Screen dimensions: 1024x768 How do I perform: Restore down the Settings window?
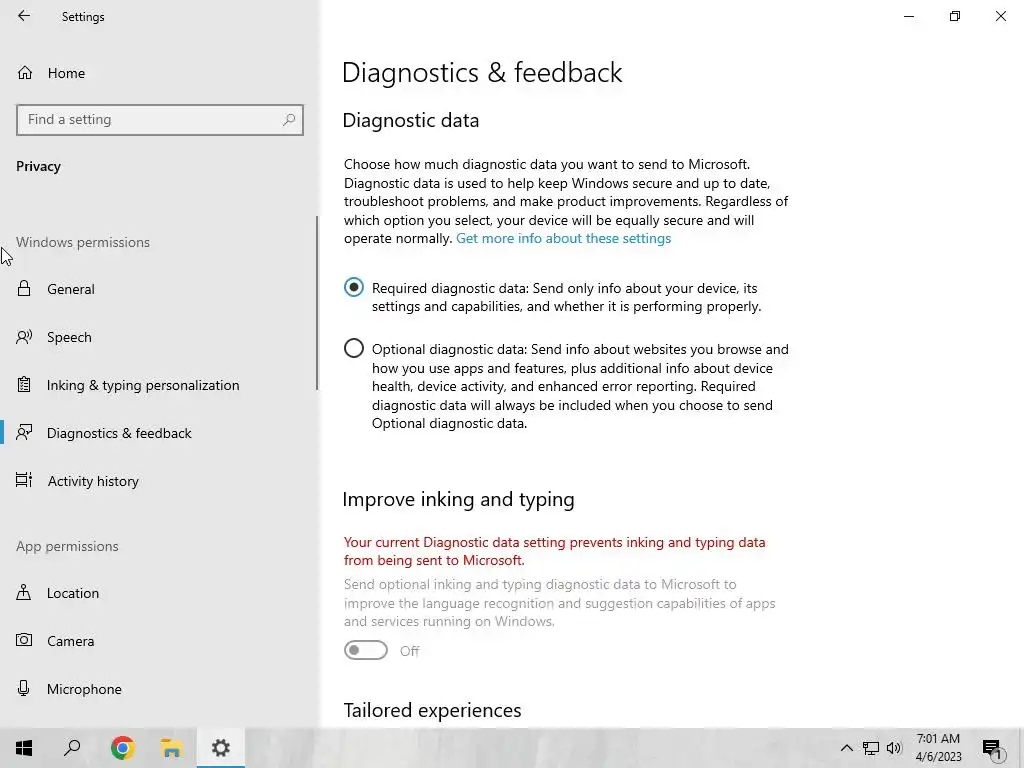955,16
